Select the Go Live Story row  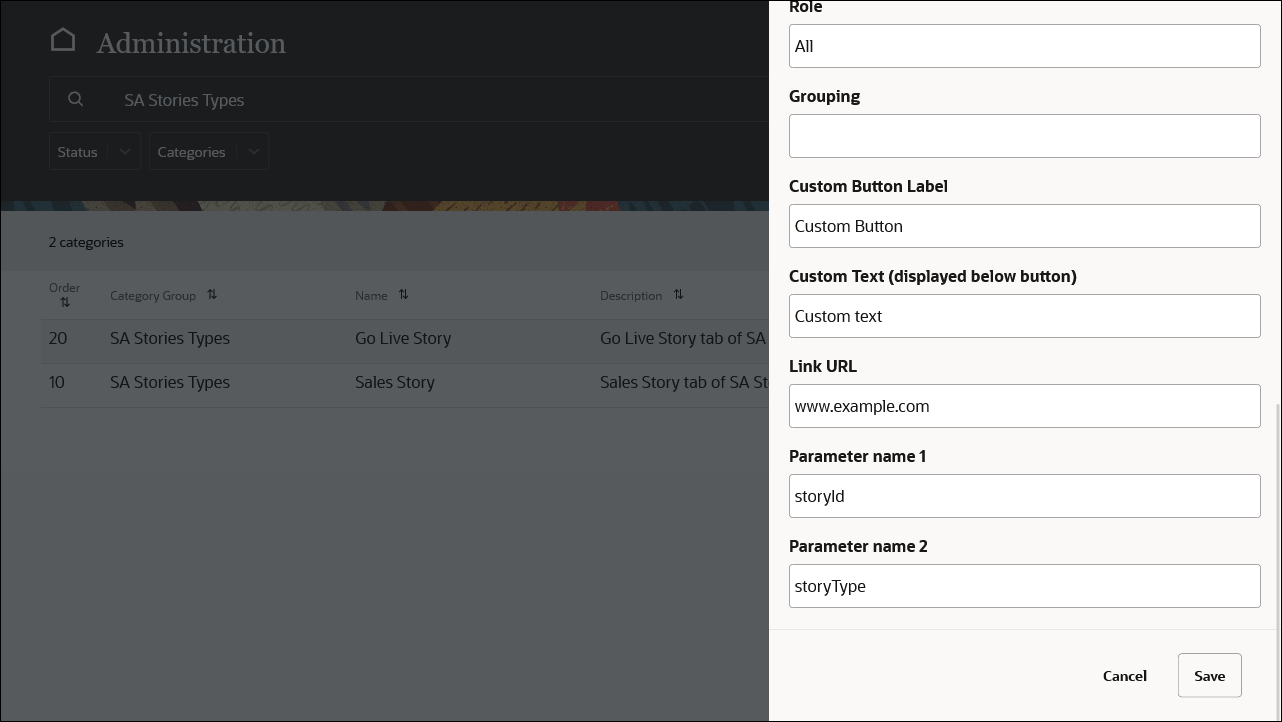click(x=403, y=338)
